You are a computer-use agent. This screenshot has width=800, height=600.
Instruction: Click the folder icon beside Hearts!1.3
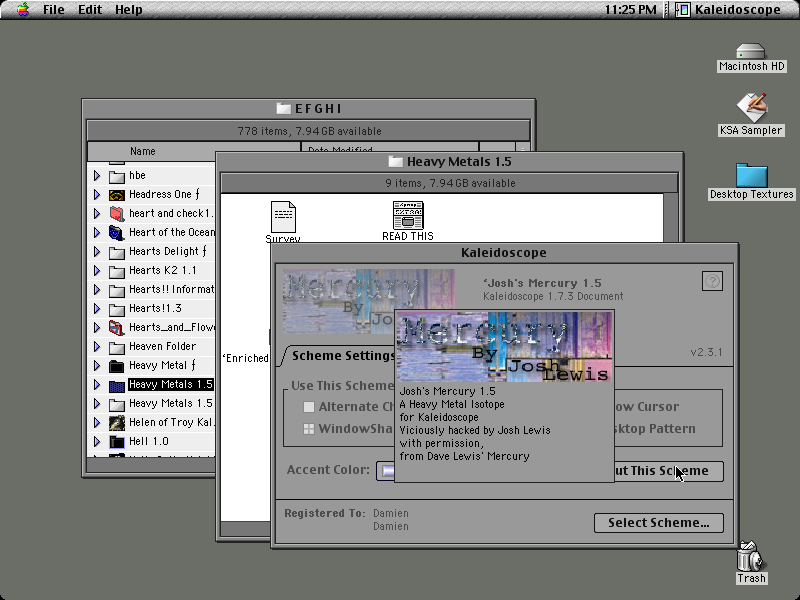[x=117, y=309]
